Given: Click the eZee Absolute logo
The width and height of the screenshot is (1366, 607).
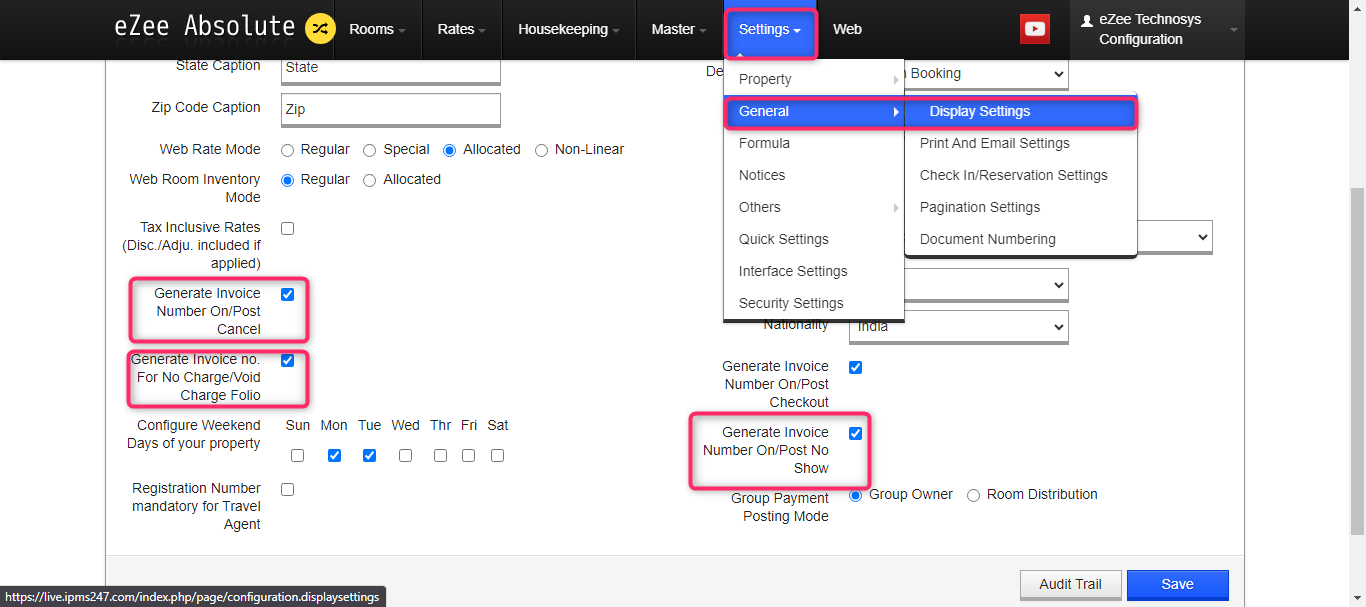Looking at the screenshot, I should [x=204, y=28].
